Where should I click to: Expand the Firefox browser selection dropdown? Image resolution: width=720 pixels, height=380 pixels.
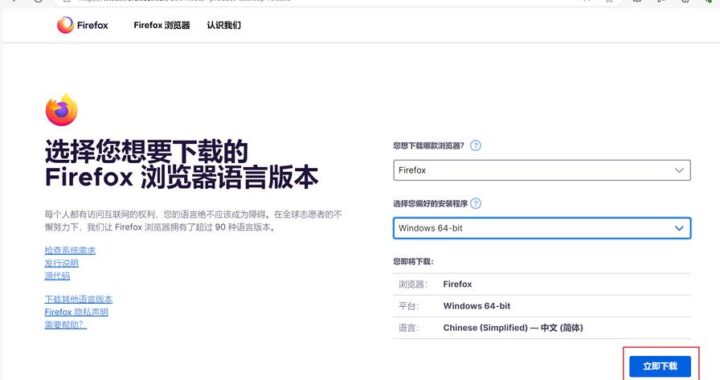click(542, 170)
